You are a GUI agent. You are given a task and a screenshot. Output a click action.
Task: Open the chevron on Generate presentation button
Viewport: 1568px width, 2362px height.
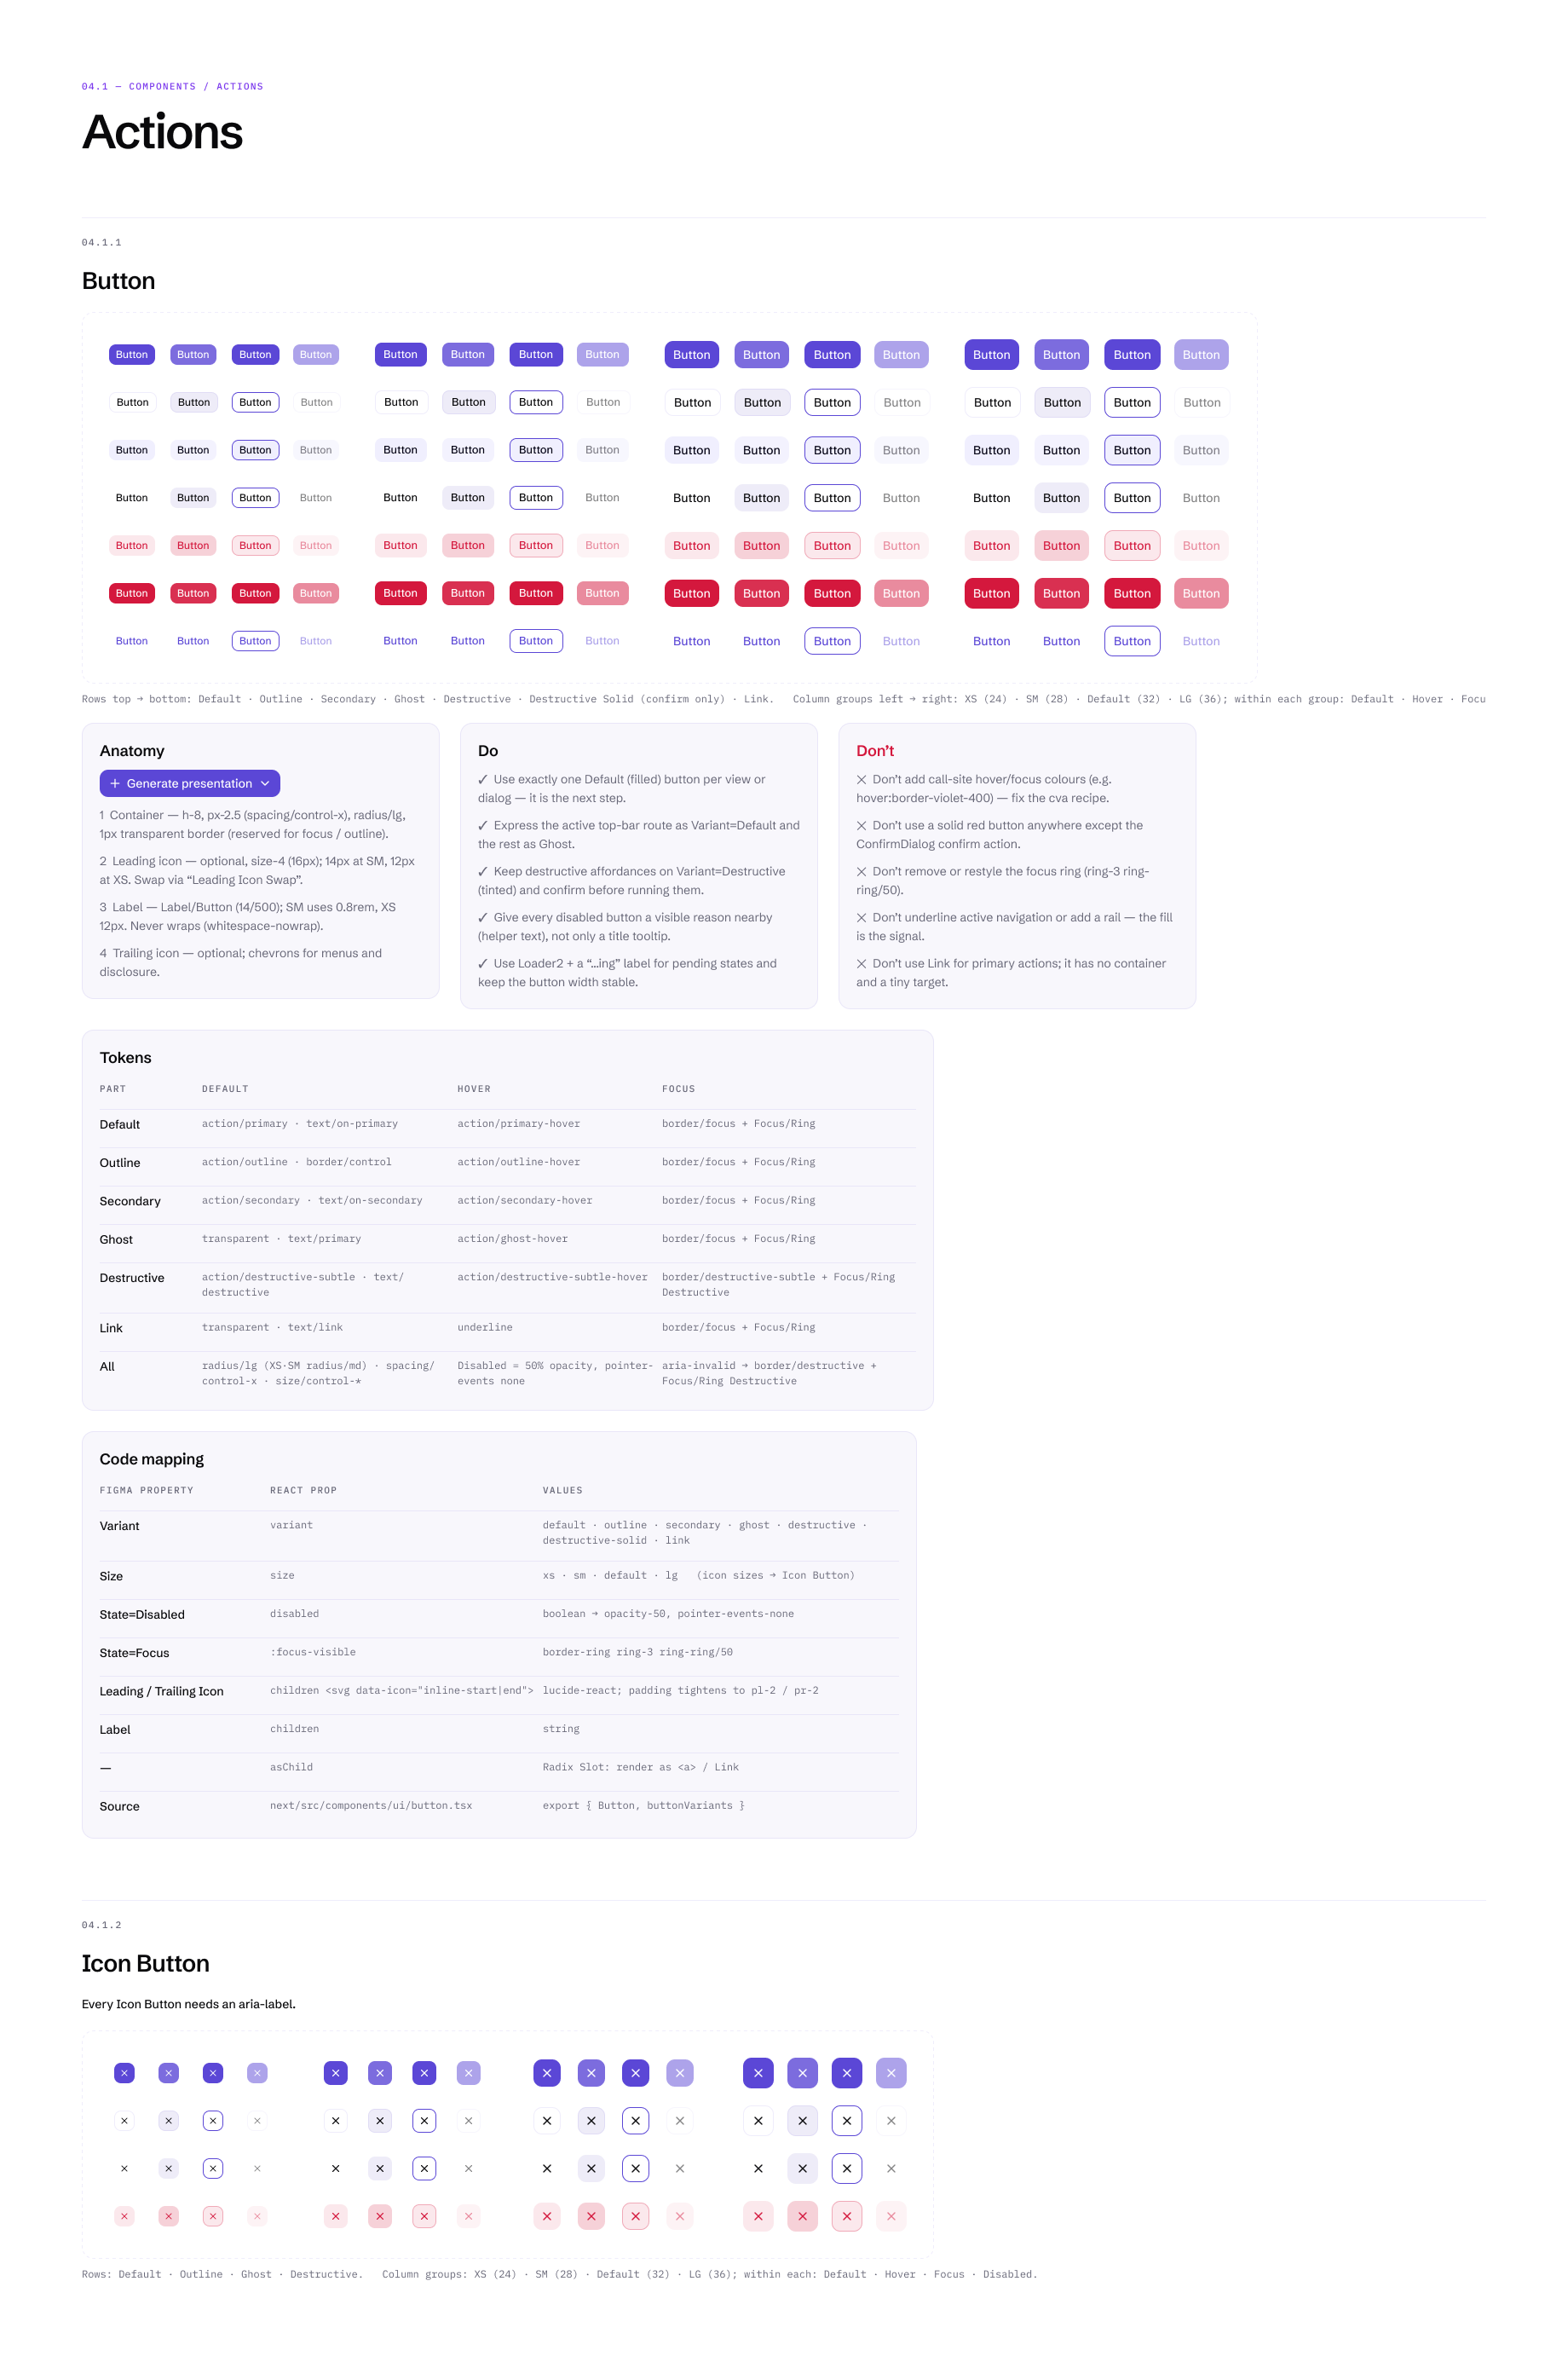(x=265, y=783)
